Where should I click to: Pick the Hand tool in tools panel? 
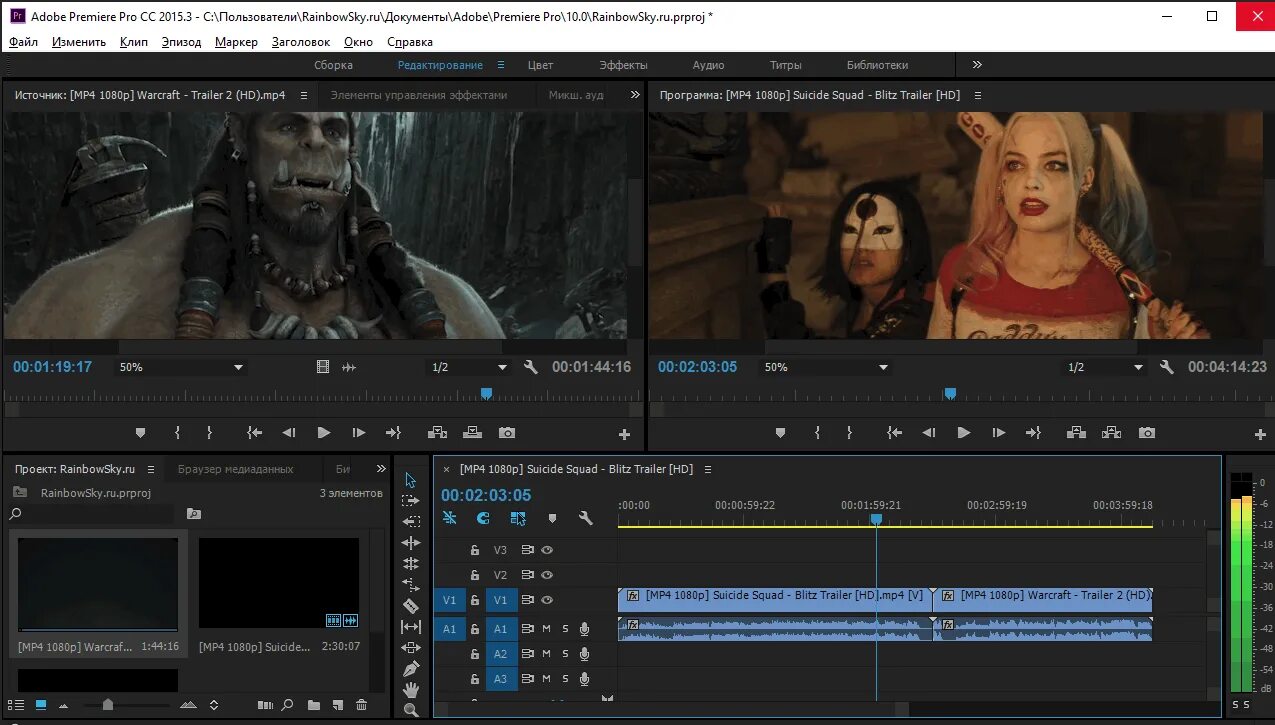click(x=410, y=690)
